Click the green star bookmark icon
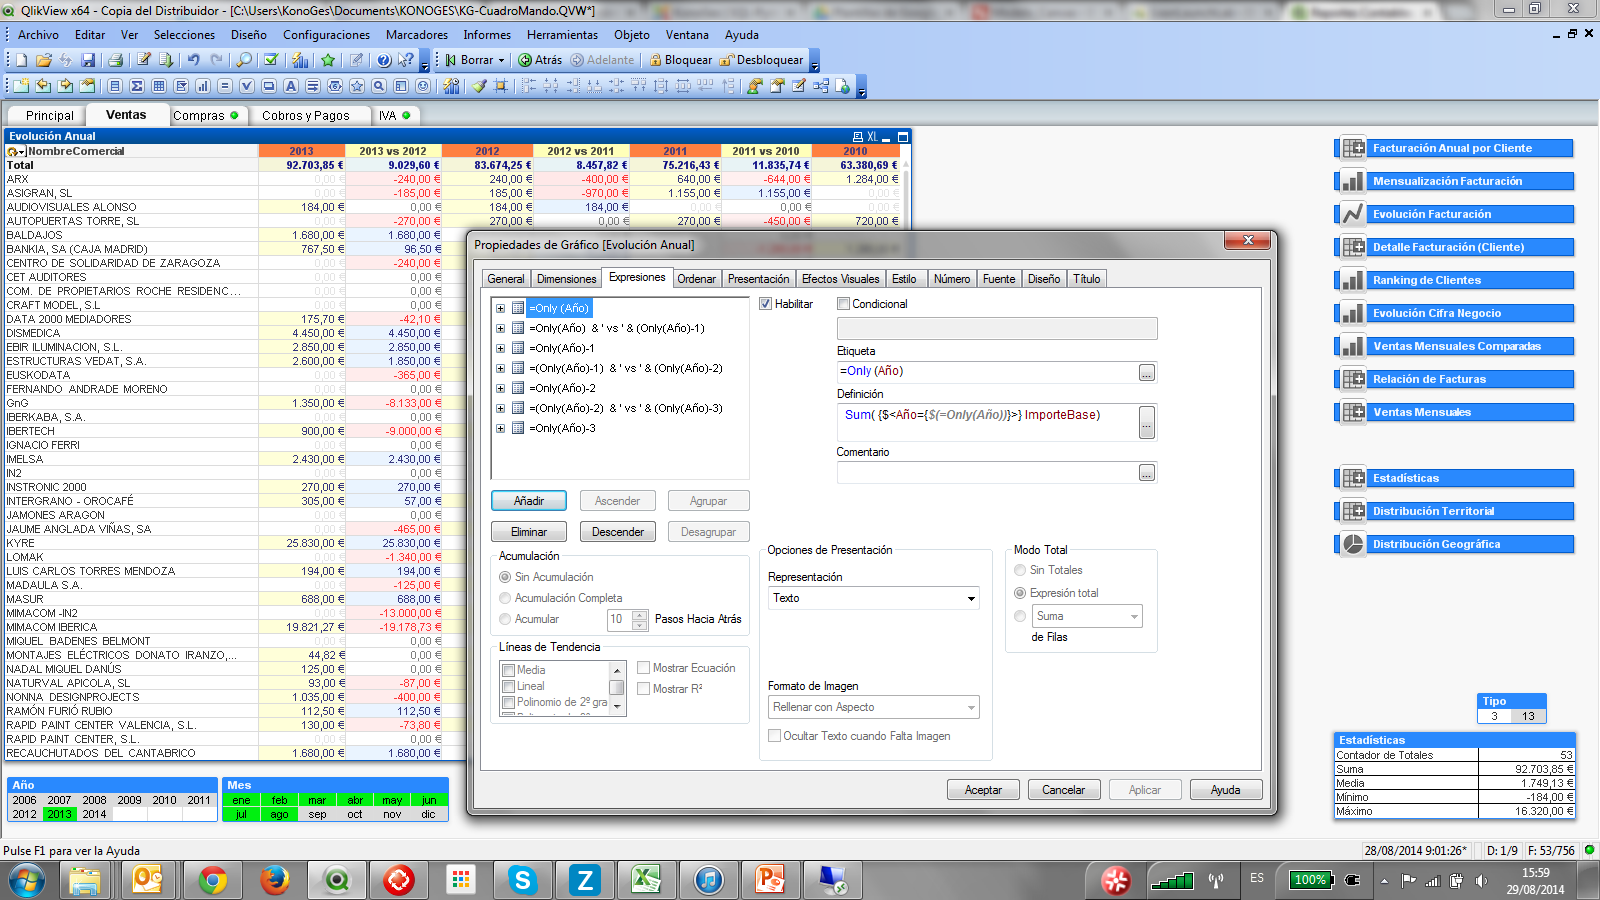This screenshot has height=900, width=1600. [x=328, y=60]
